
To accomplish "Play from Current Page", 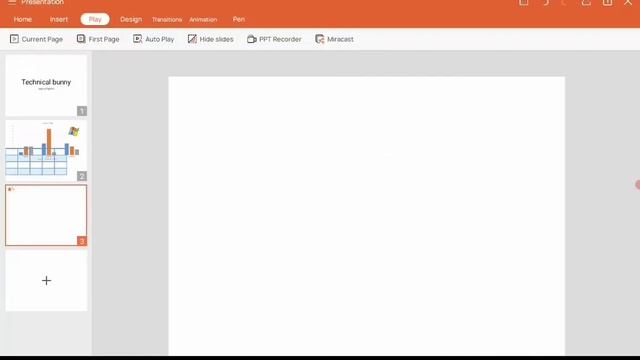I will [x=36, y=39].
